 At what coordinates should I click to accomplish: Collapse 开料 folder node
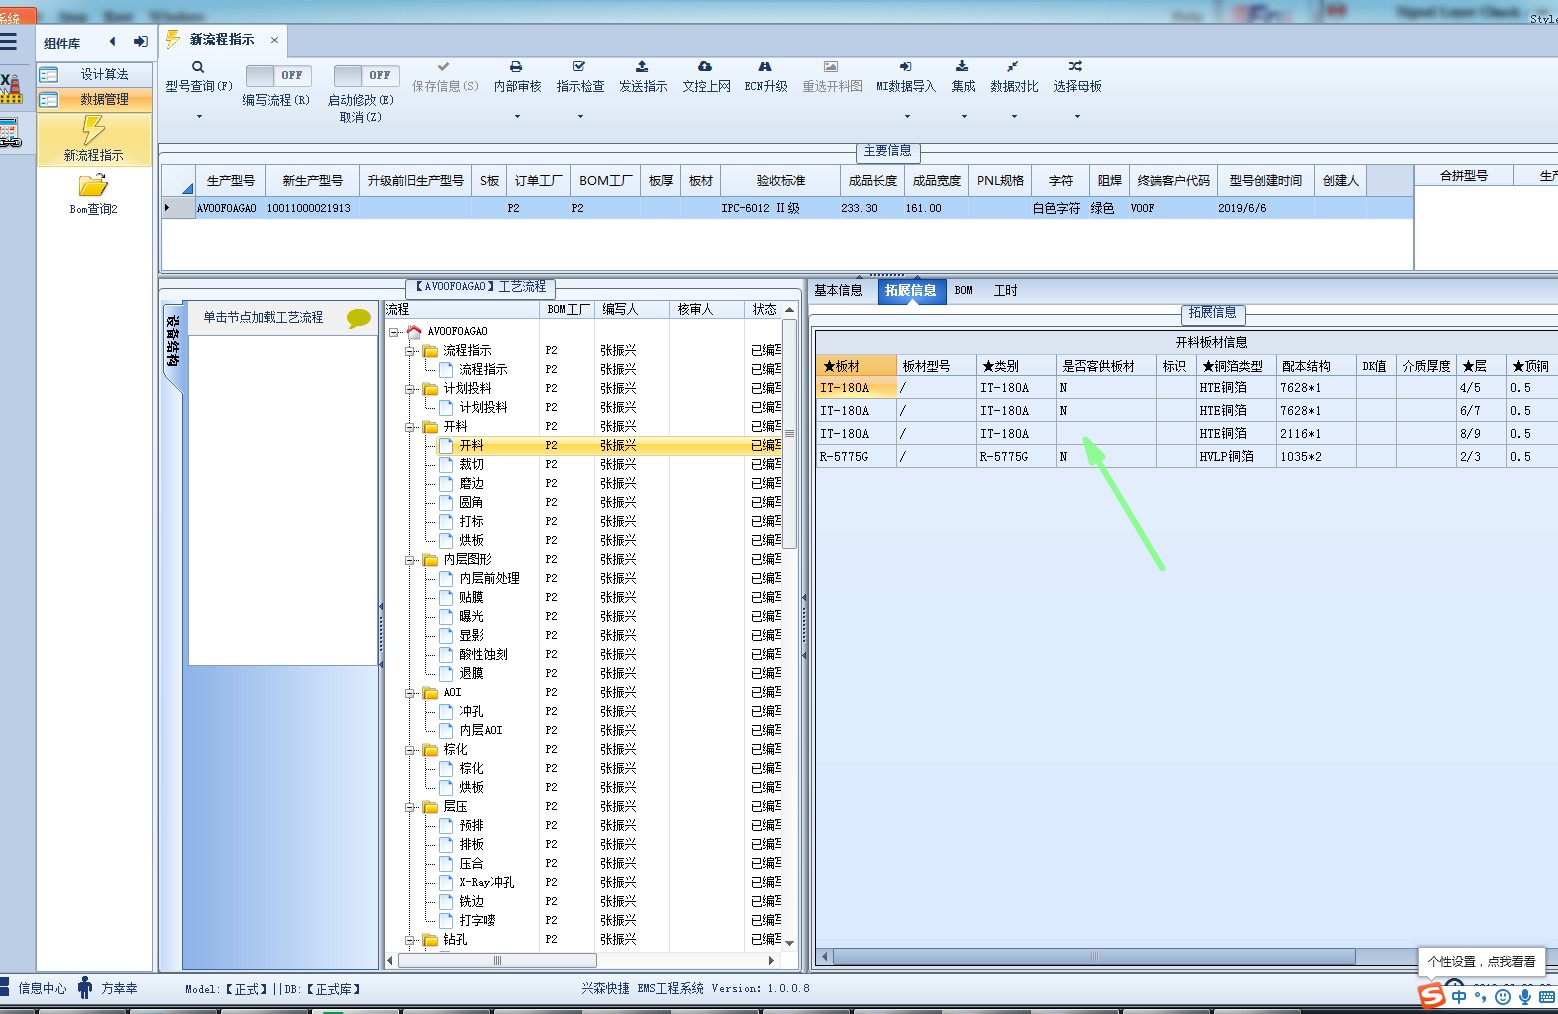click(410, 427)
